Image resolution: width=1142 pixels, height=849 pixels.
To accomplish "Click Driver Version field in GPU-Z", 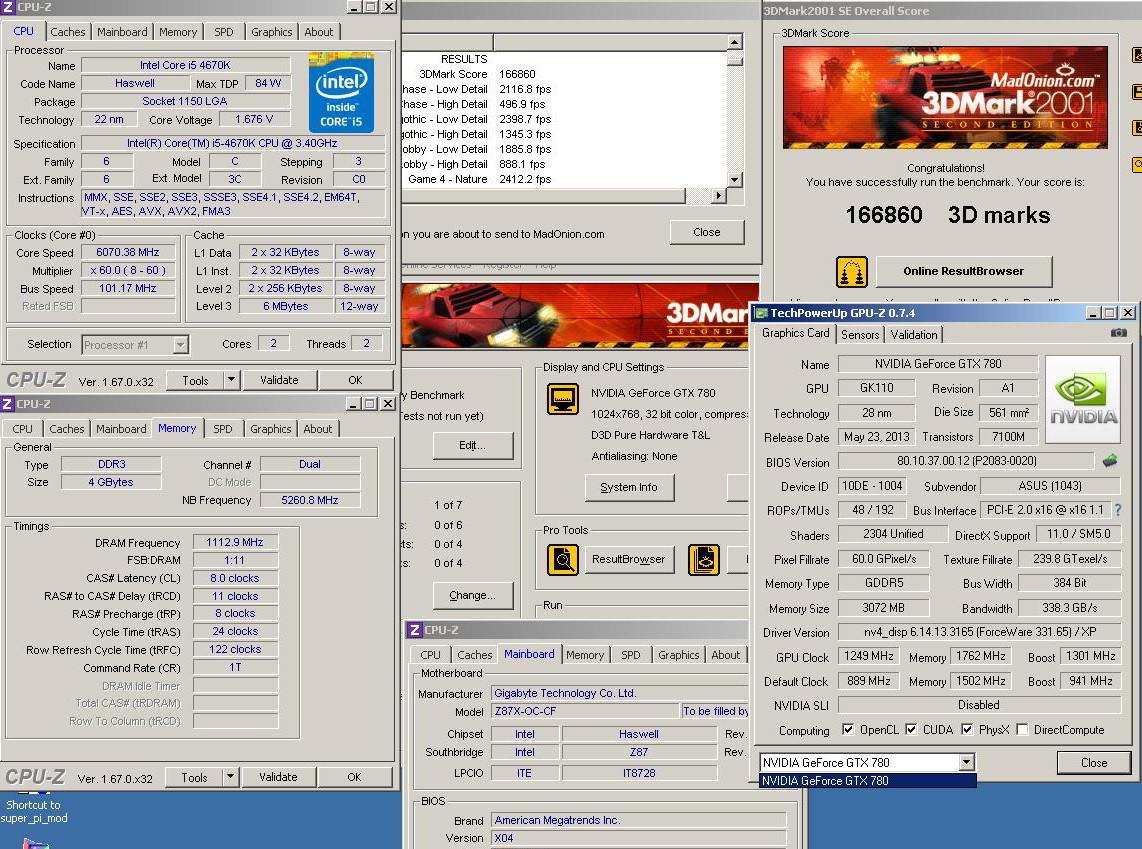I will point(979,632).
